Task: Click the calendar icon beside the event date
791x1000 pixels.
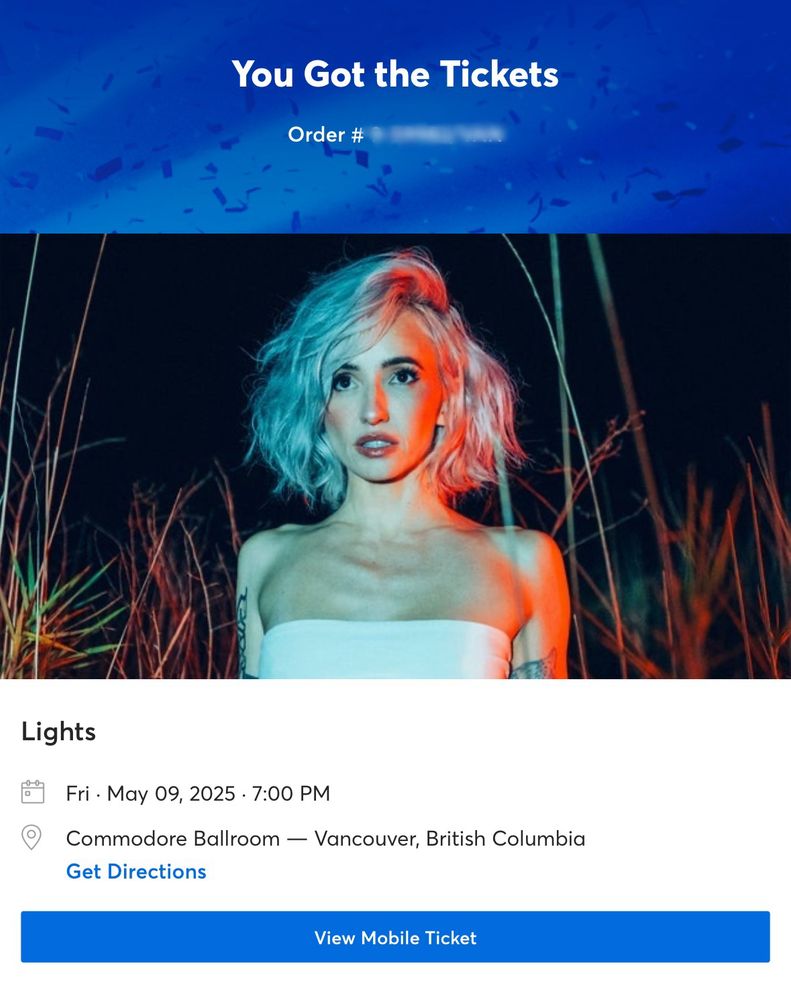Action: 33,792
